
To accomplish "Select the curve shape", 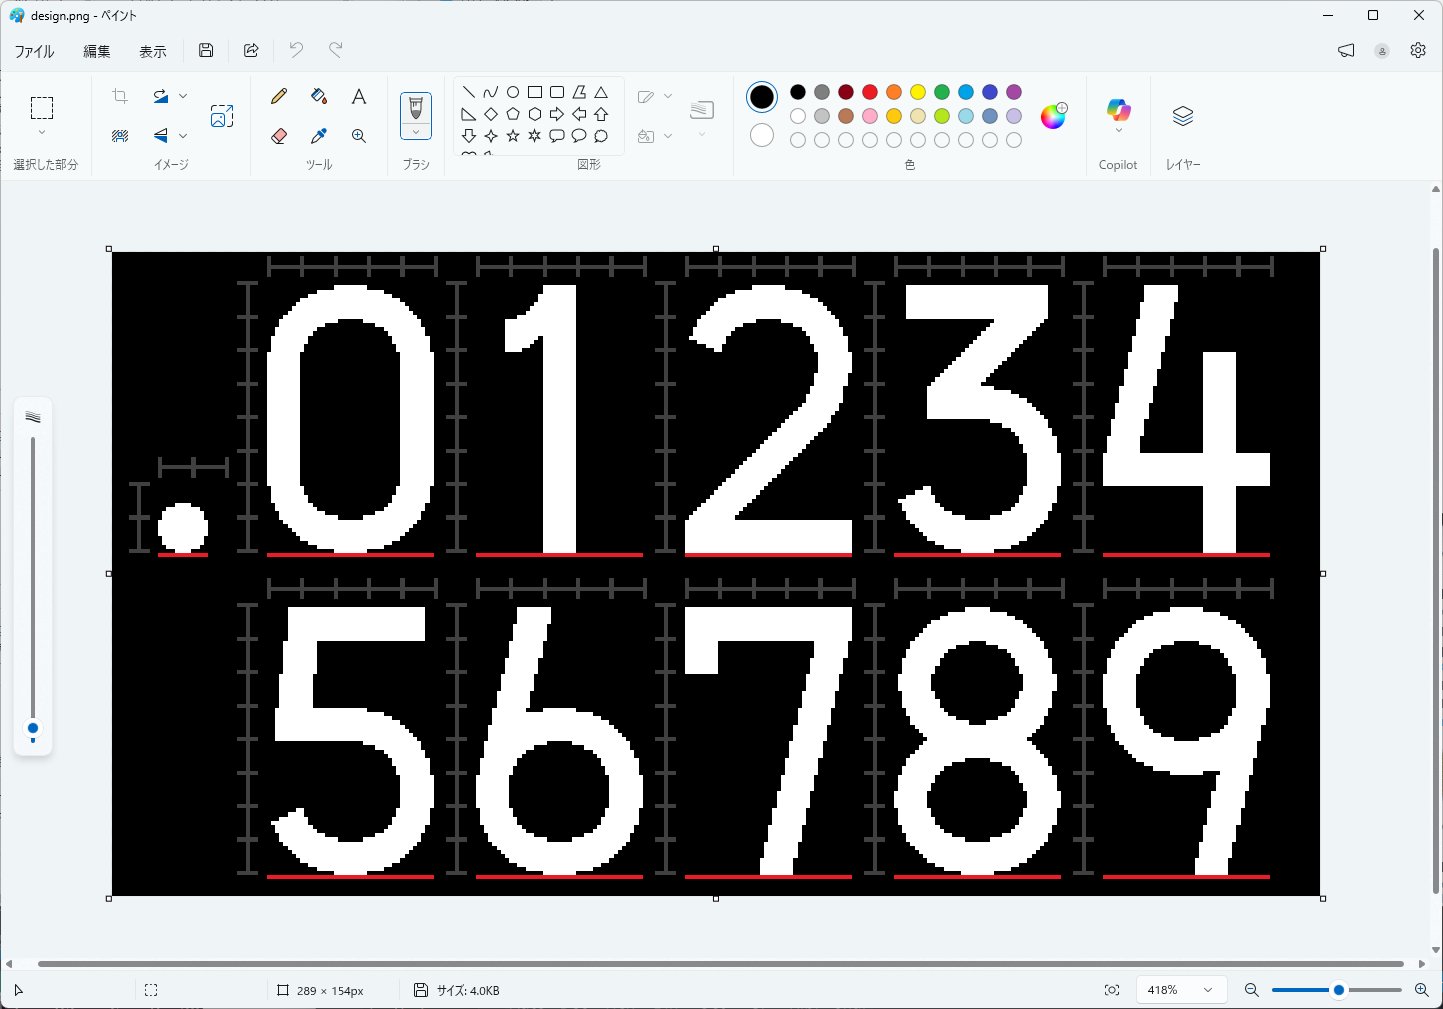I will coord(490,92).
